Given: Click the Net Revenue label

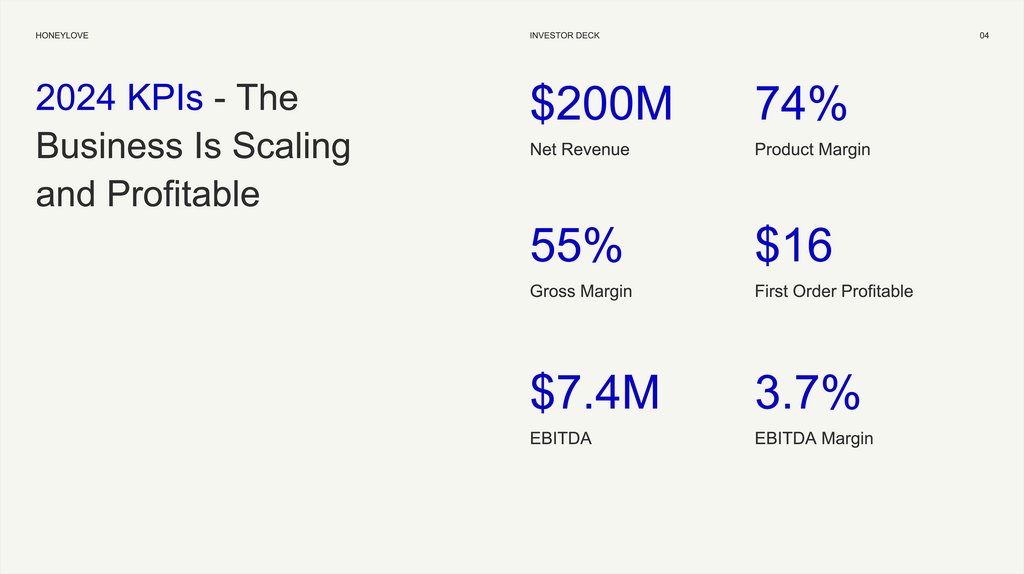Looking at the screenshot, I should coord(579,150).
